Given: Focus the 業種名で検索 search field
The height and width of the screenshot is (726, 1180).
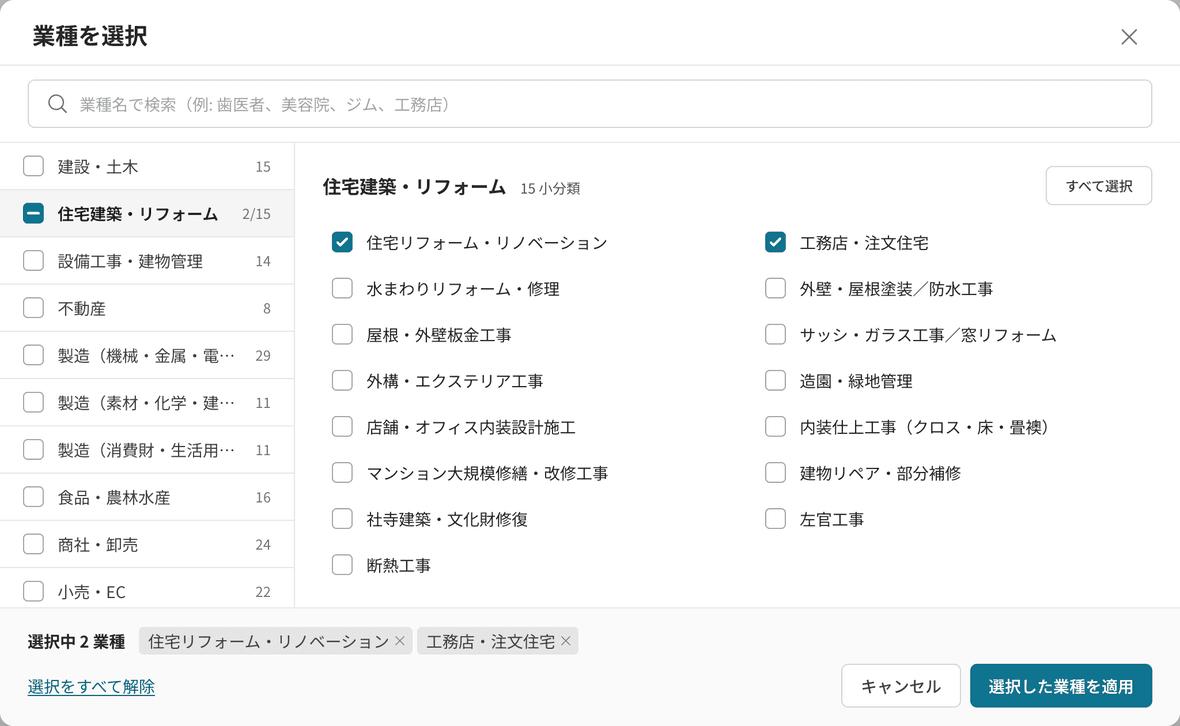Looking at the screenshot, I should 590,104.
